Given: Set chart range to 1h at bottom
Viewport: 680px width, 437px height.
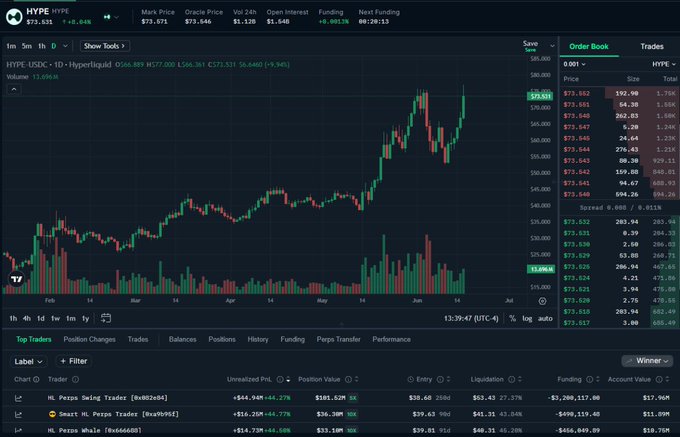Looking at the screenshot, I should click(13, 319).
